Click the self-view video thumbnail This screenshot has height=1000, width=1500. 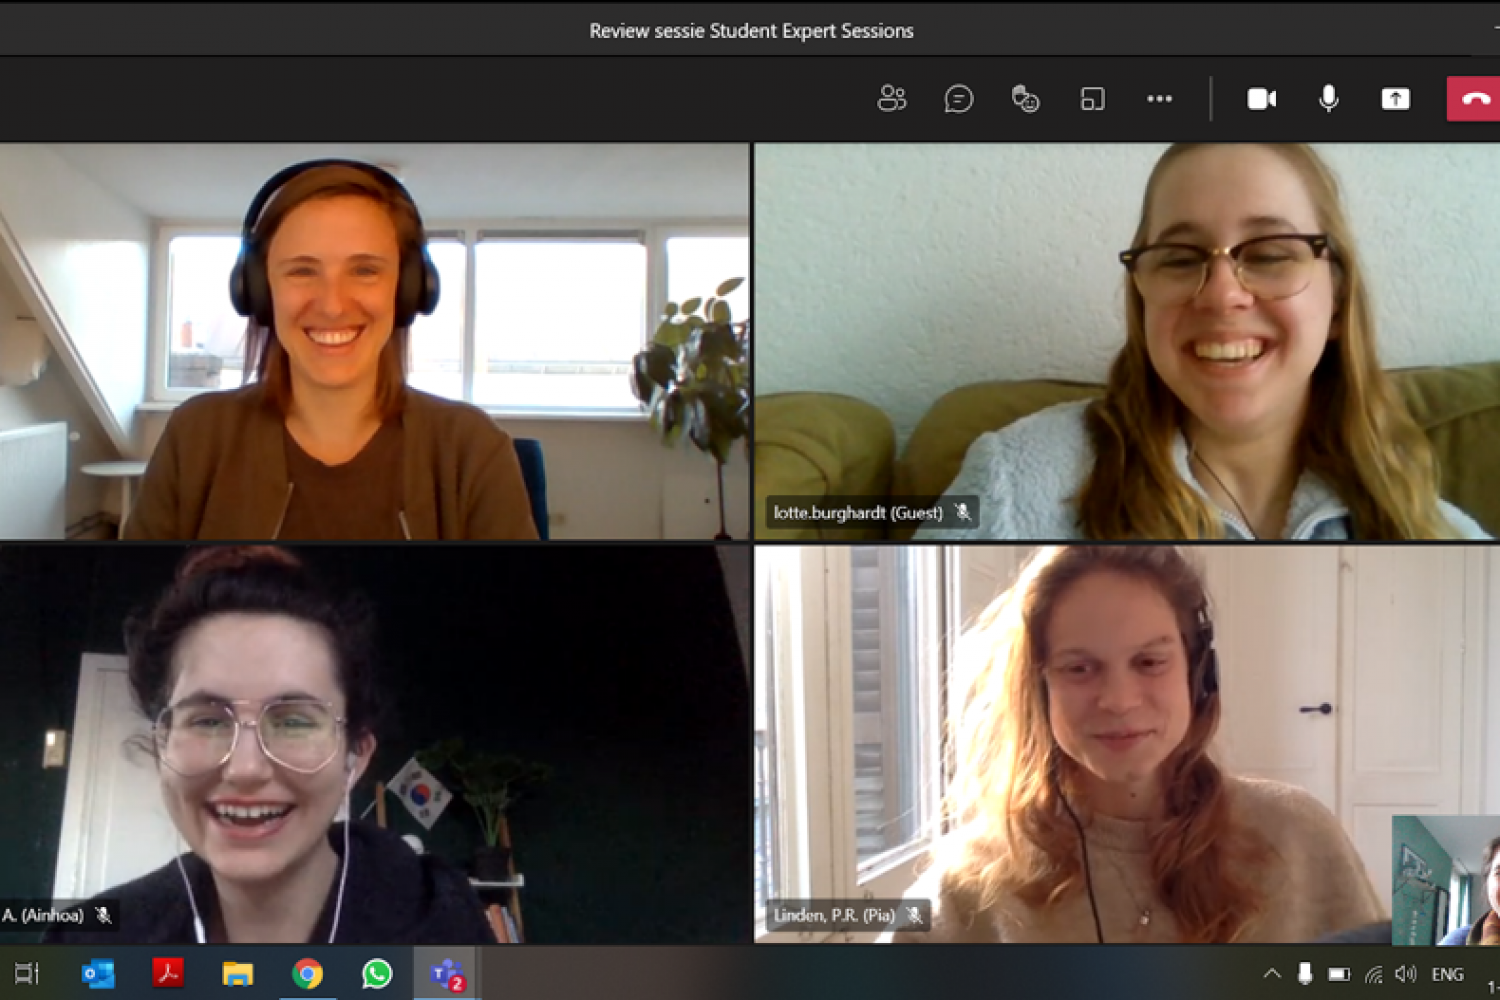(x=1446, y=880)
